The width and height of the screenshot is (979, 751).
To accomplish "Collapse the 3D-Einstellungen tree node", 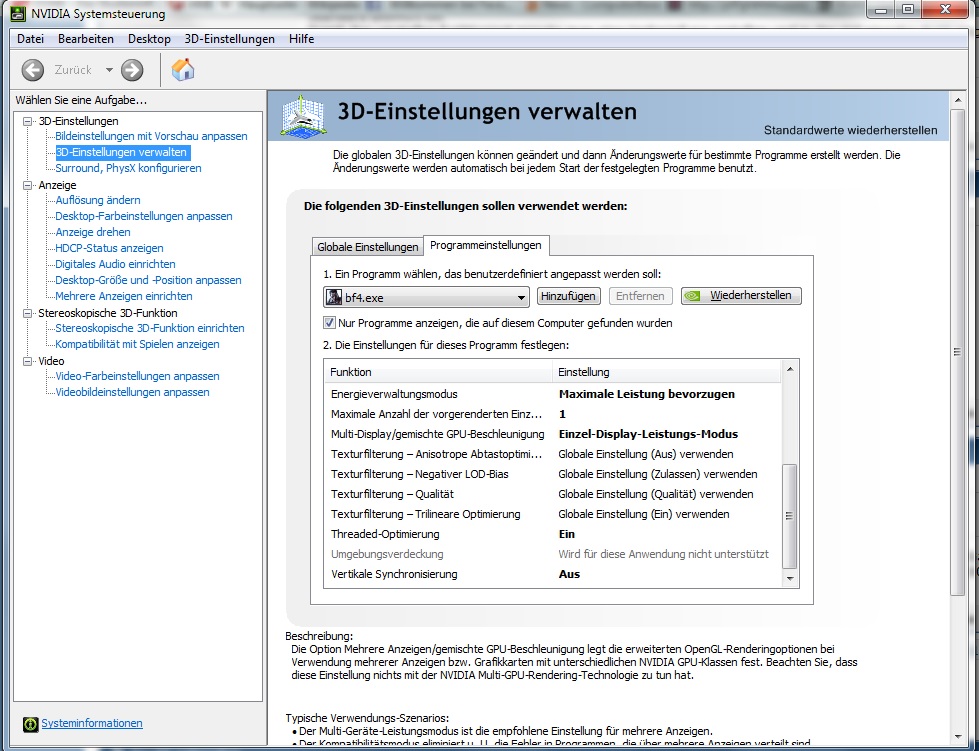I will click(27, 121).
